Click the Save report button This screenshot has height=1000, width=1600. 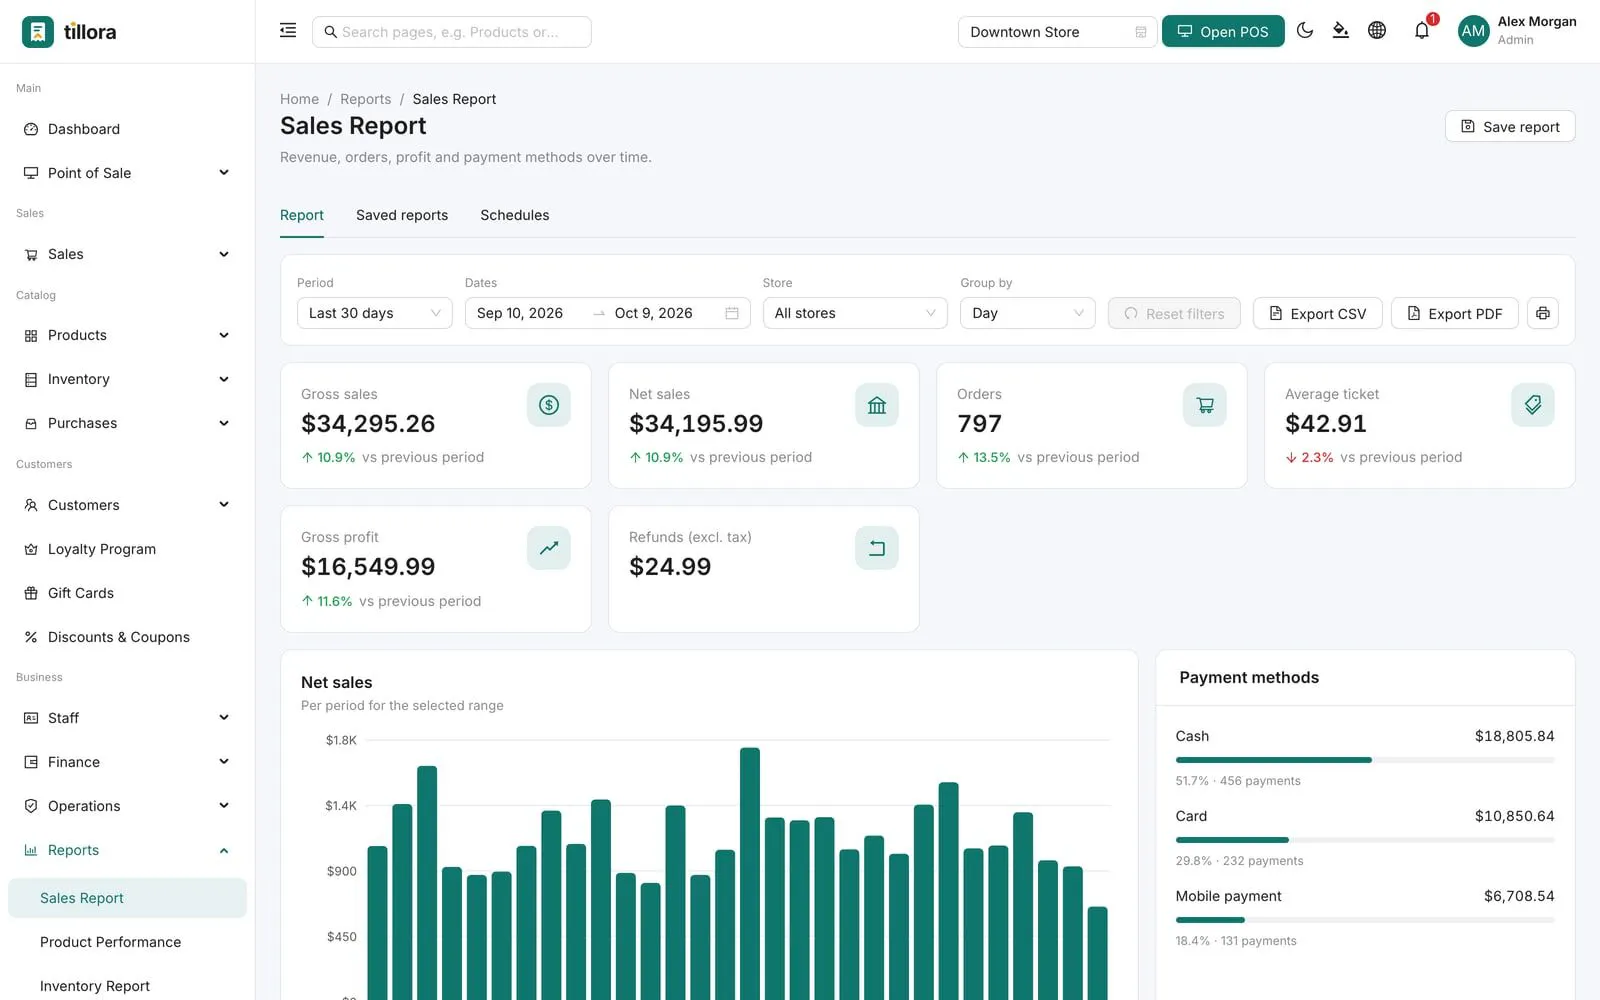pos(1510,126)
